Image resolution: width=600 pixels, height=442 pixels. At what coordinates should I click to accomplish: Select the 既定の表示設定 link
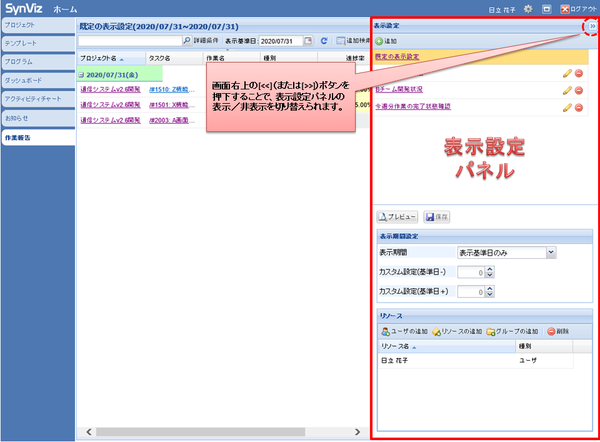coord(397,57)
